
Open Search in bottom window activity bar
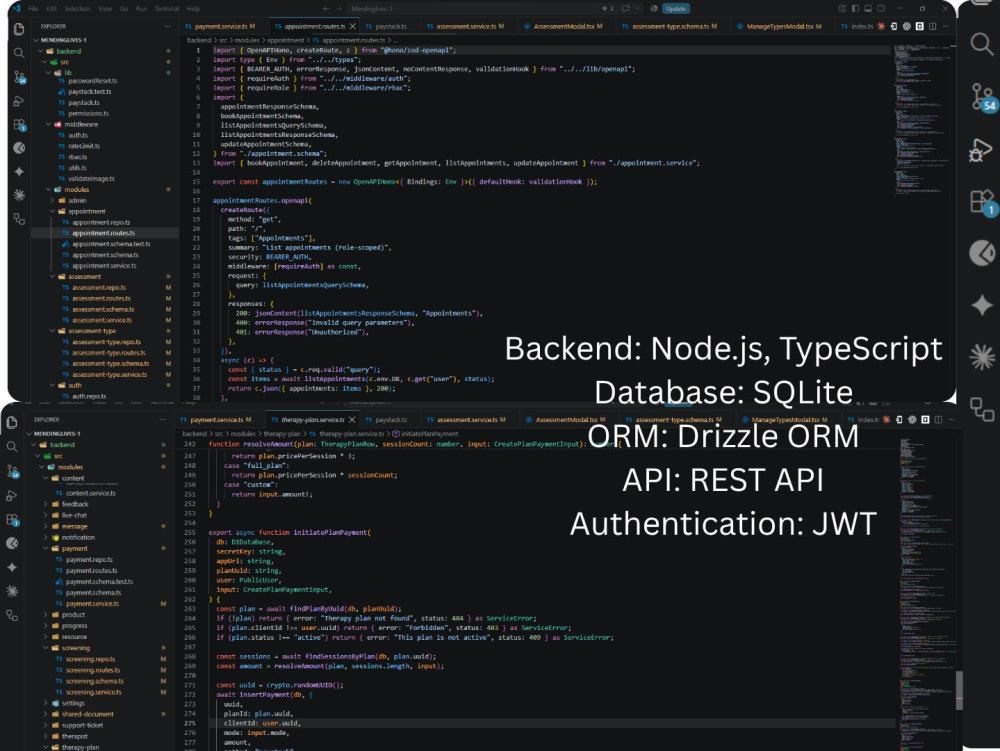pyautogui.click(x=12, y=447)
